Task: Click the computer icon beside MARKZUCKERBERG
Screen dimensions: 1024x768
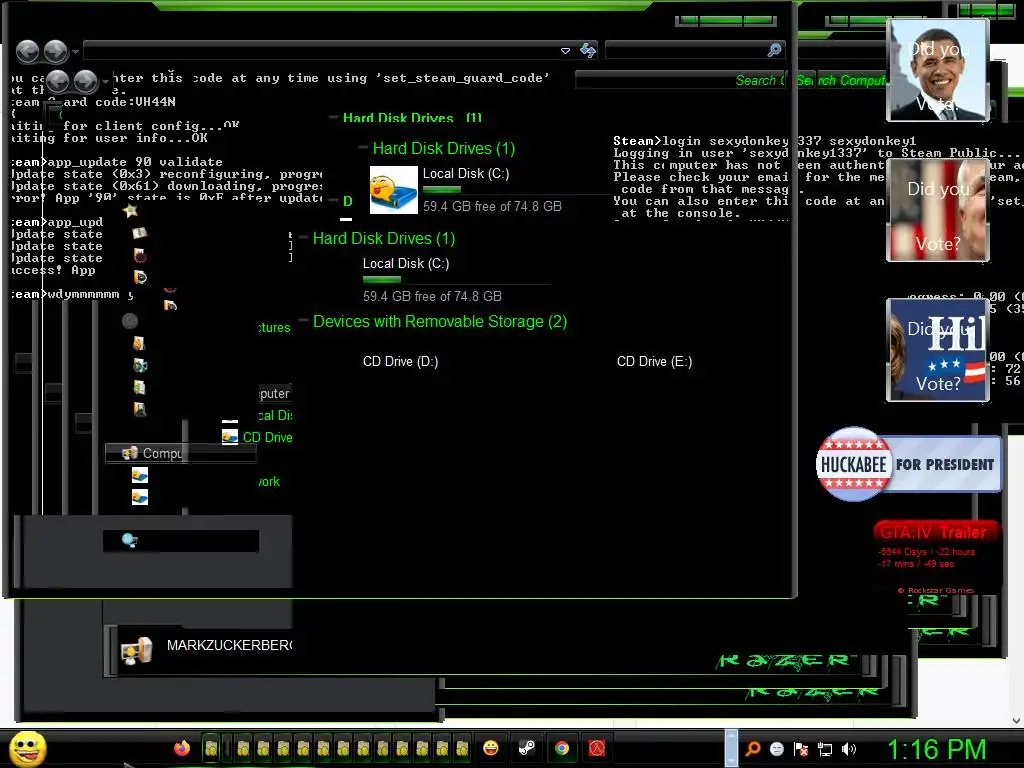Action: 136,650
